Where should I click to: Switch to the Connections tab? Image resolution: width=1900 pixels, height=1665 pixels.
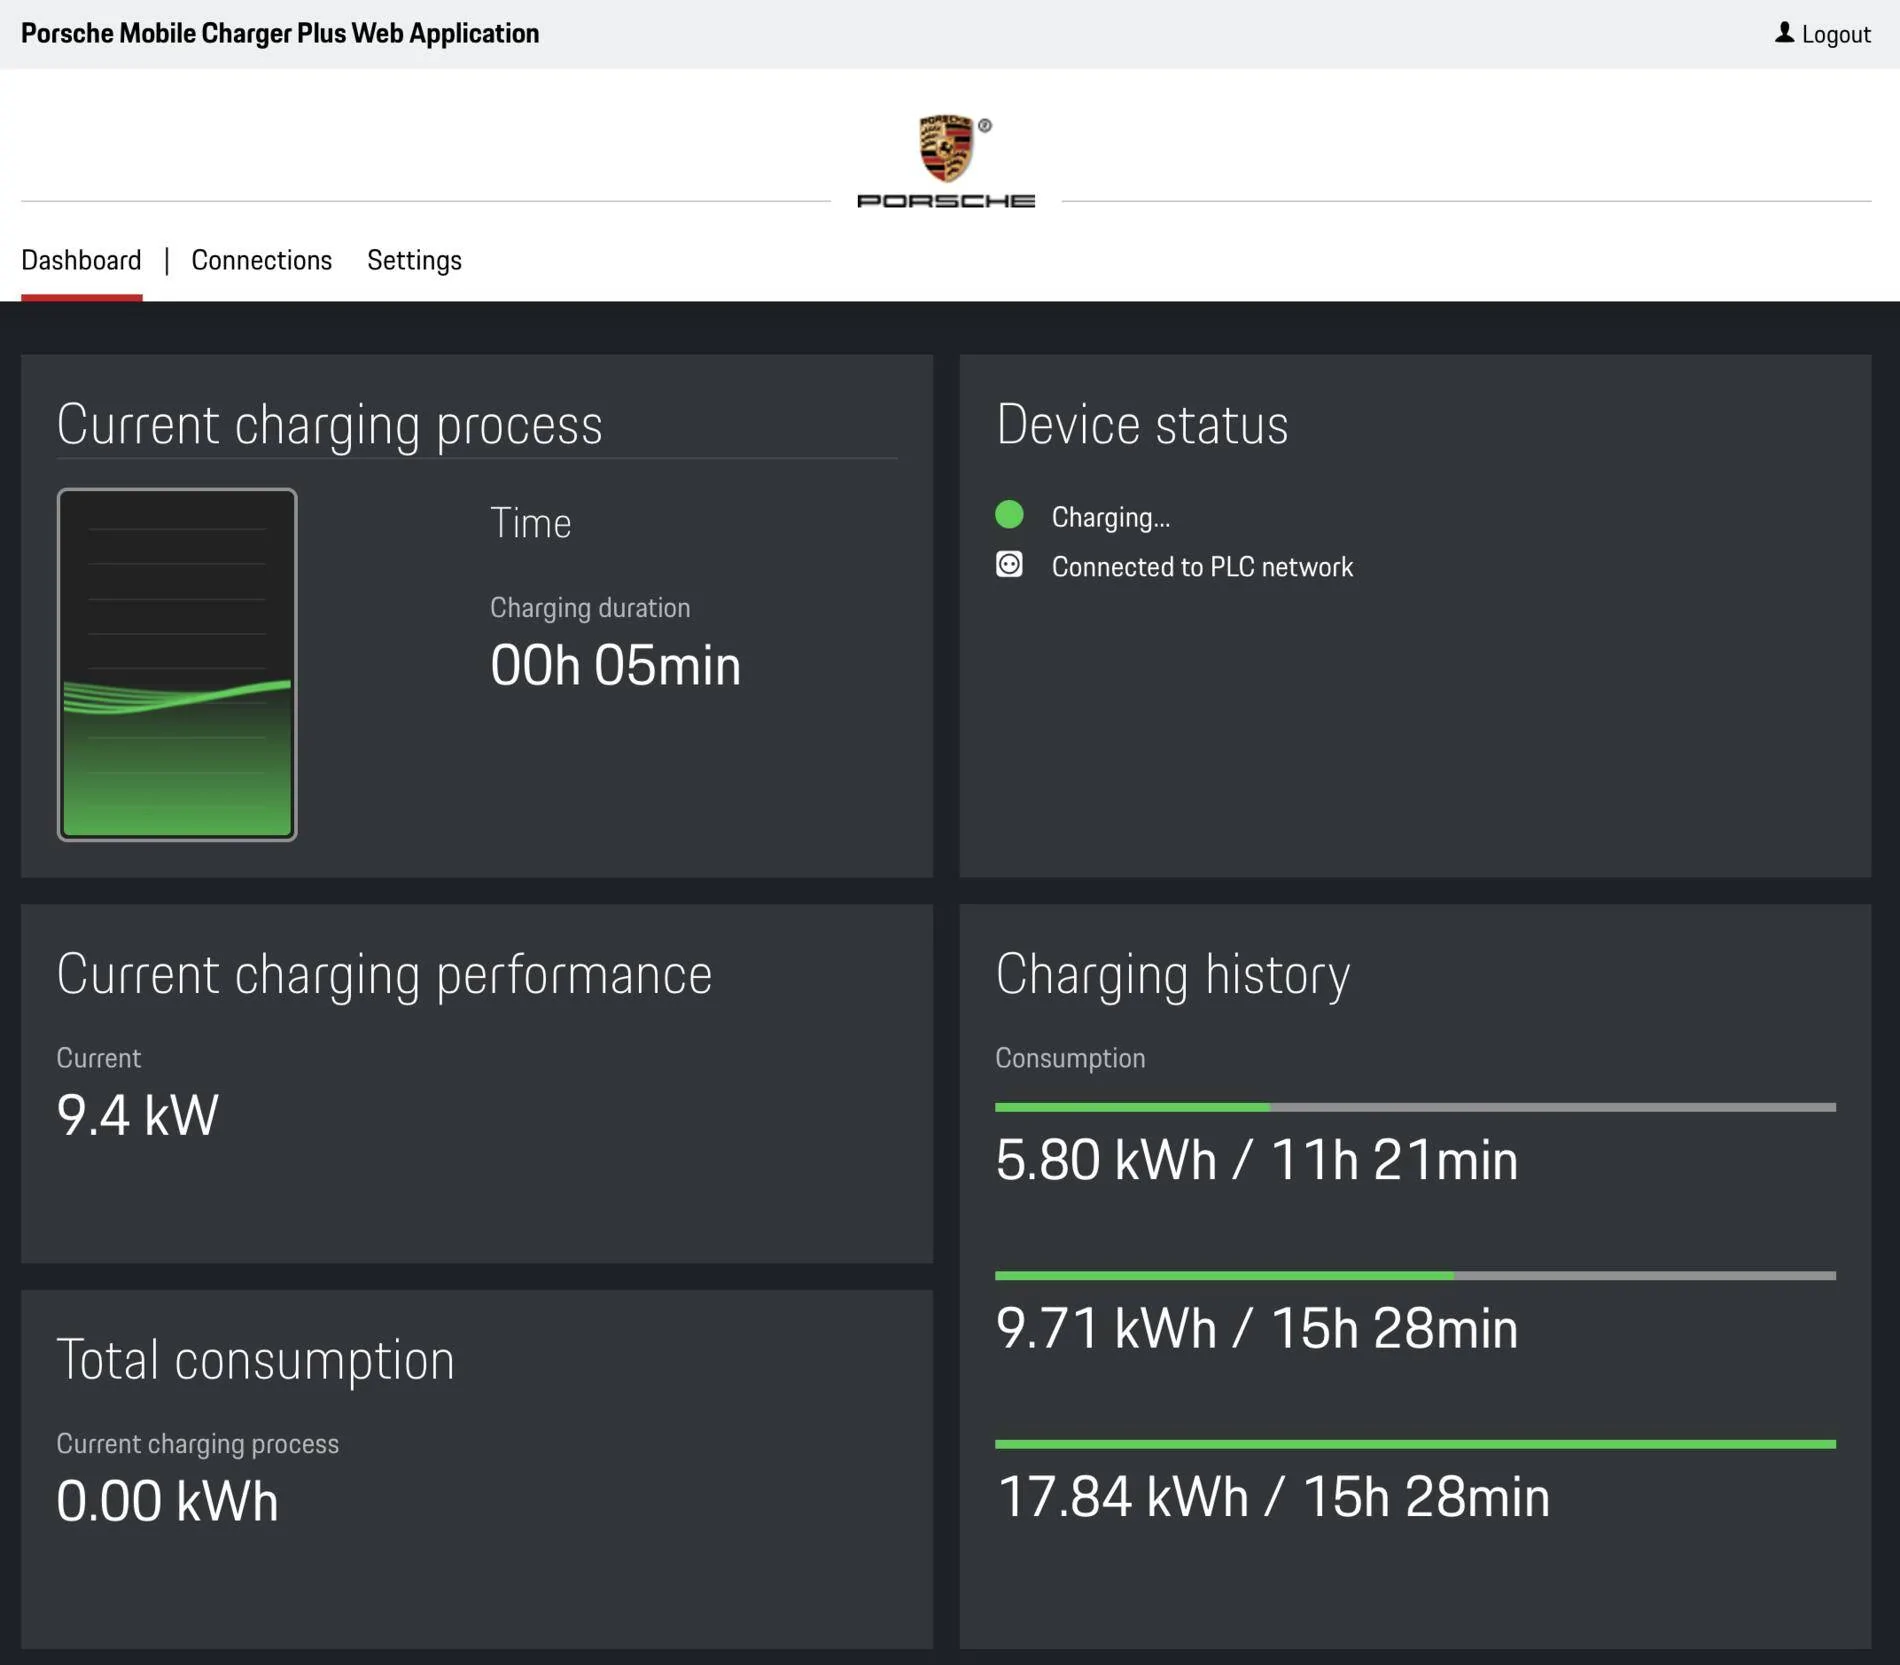(261, 260)
